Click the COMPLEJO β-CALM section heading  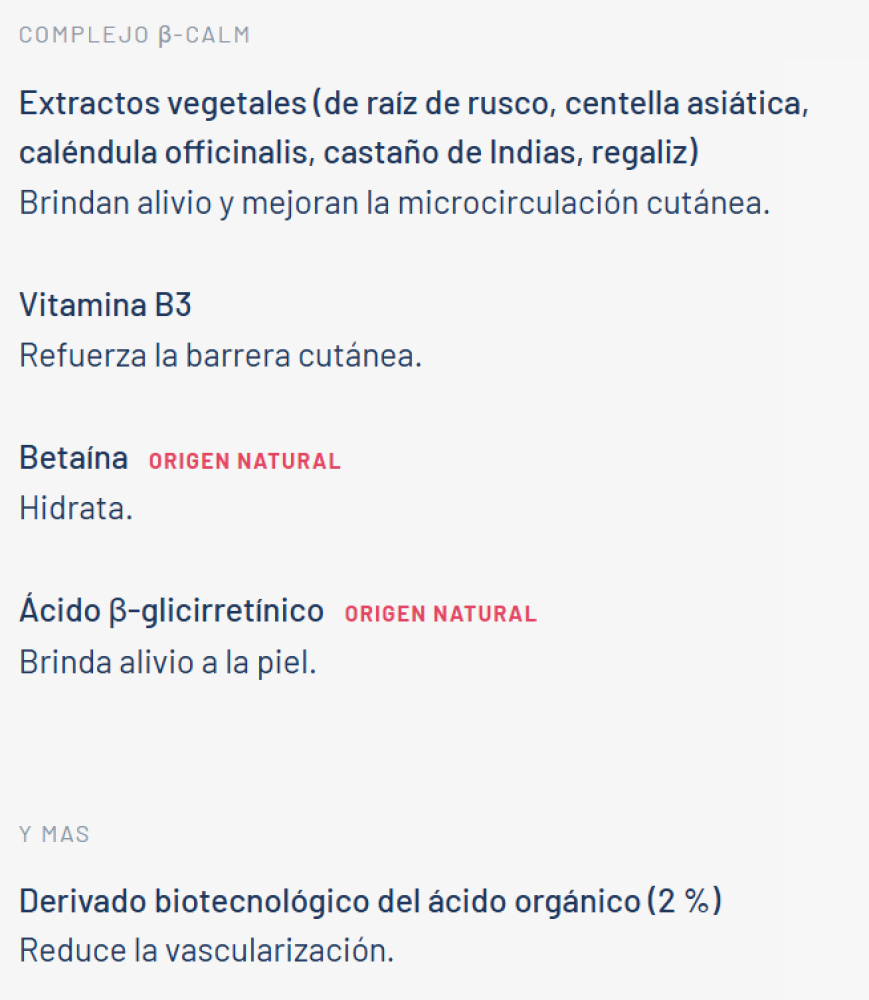point(134,34)
